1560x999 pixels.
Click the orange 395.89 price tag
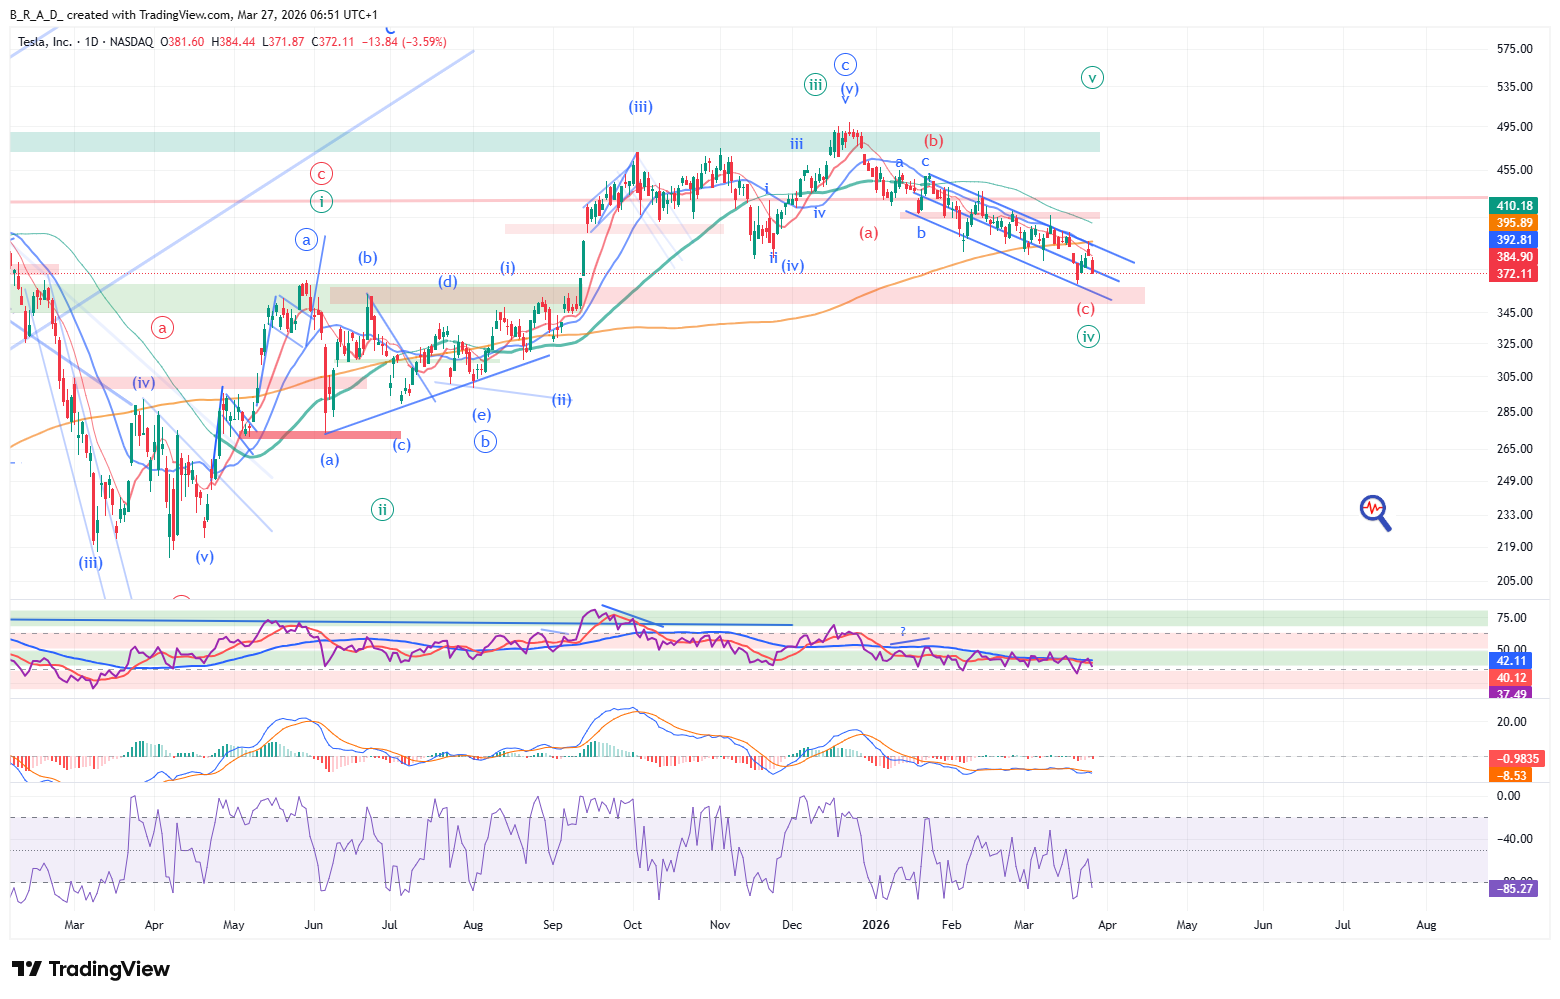pyautogui.click(x=1514, y=223)
